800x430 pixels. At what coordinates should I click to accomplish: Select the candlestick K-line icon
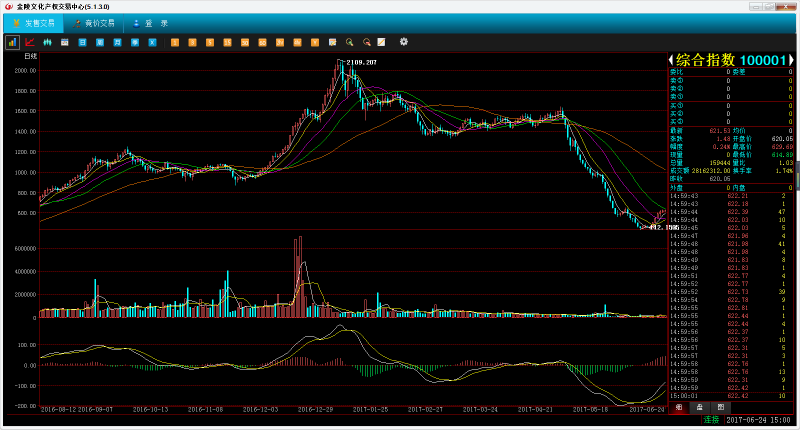tap(47, 42)
